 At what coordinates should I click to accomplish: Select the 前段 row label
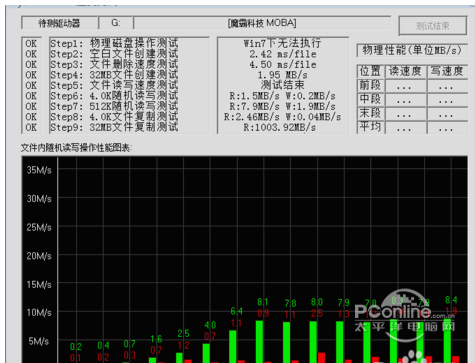point(370,85)
